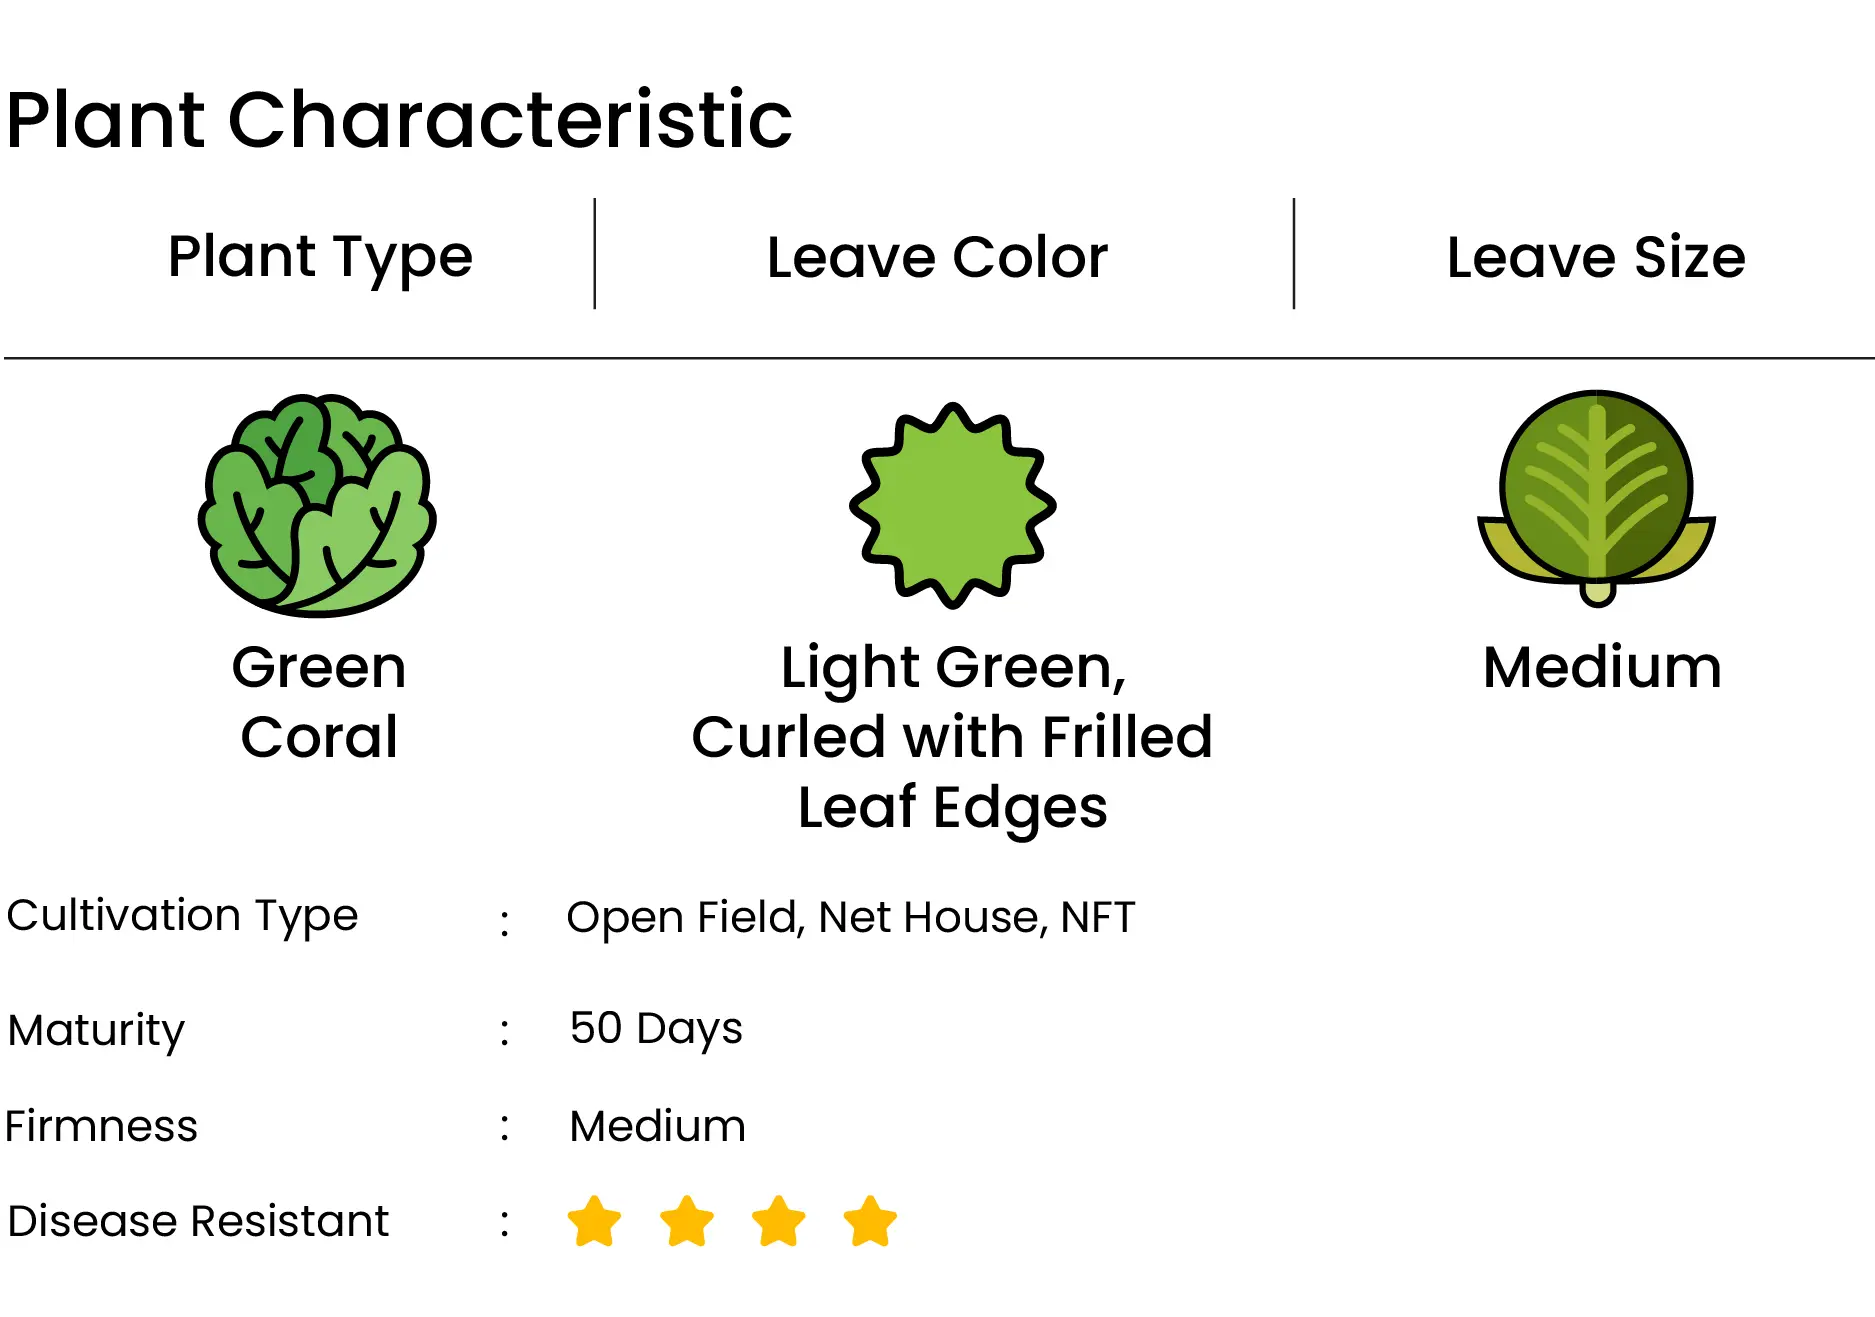Click the Cultivation Type label
This screenshot has width=1875, height=1317.
[x=182, y=917]
